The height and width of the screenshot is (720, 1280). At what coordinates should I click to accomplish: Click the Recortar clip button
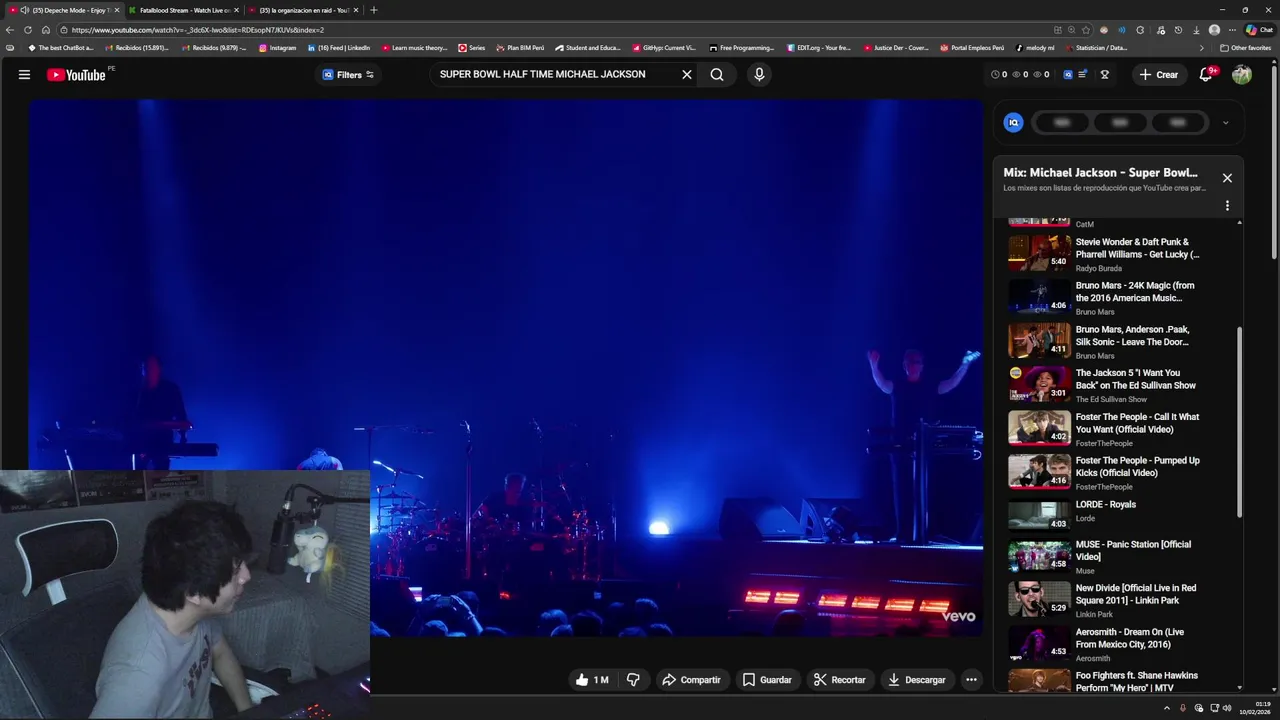coord(839,680)
